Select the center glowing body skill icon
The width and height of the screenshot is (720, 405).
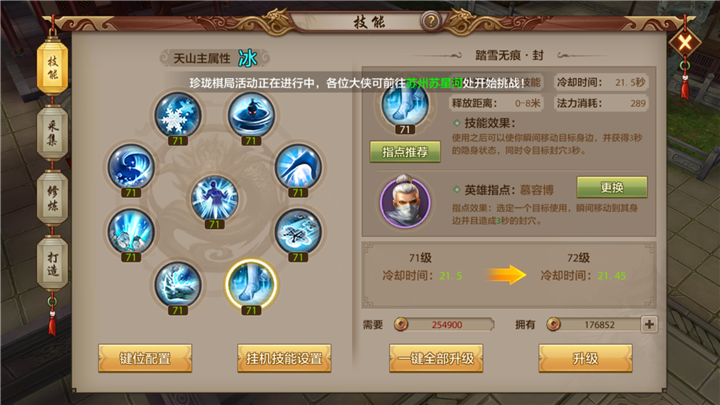click(x=214, y=198)
